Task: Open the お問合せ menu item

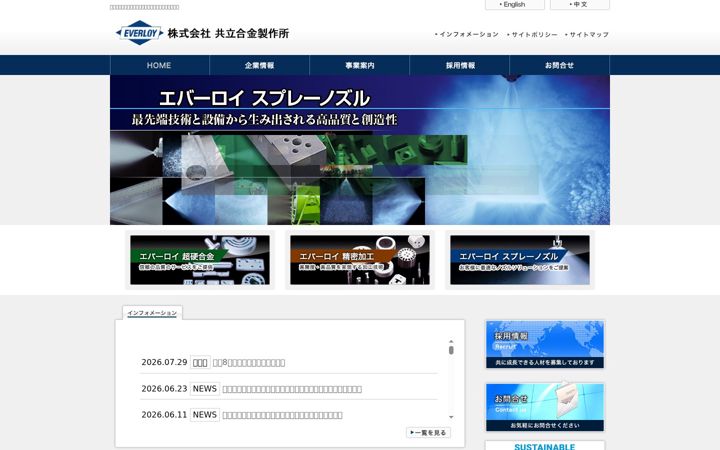Action: 559,65
